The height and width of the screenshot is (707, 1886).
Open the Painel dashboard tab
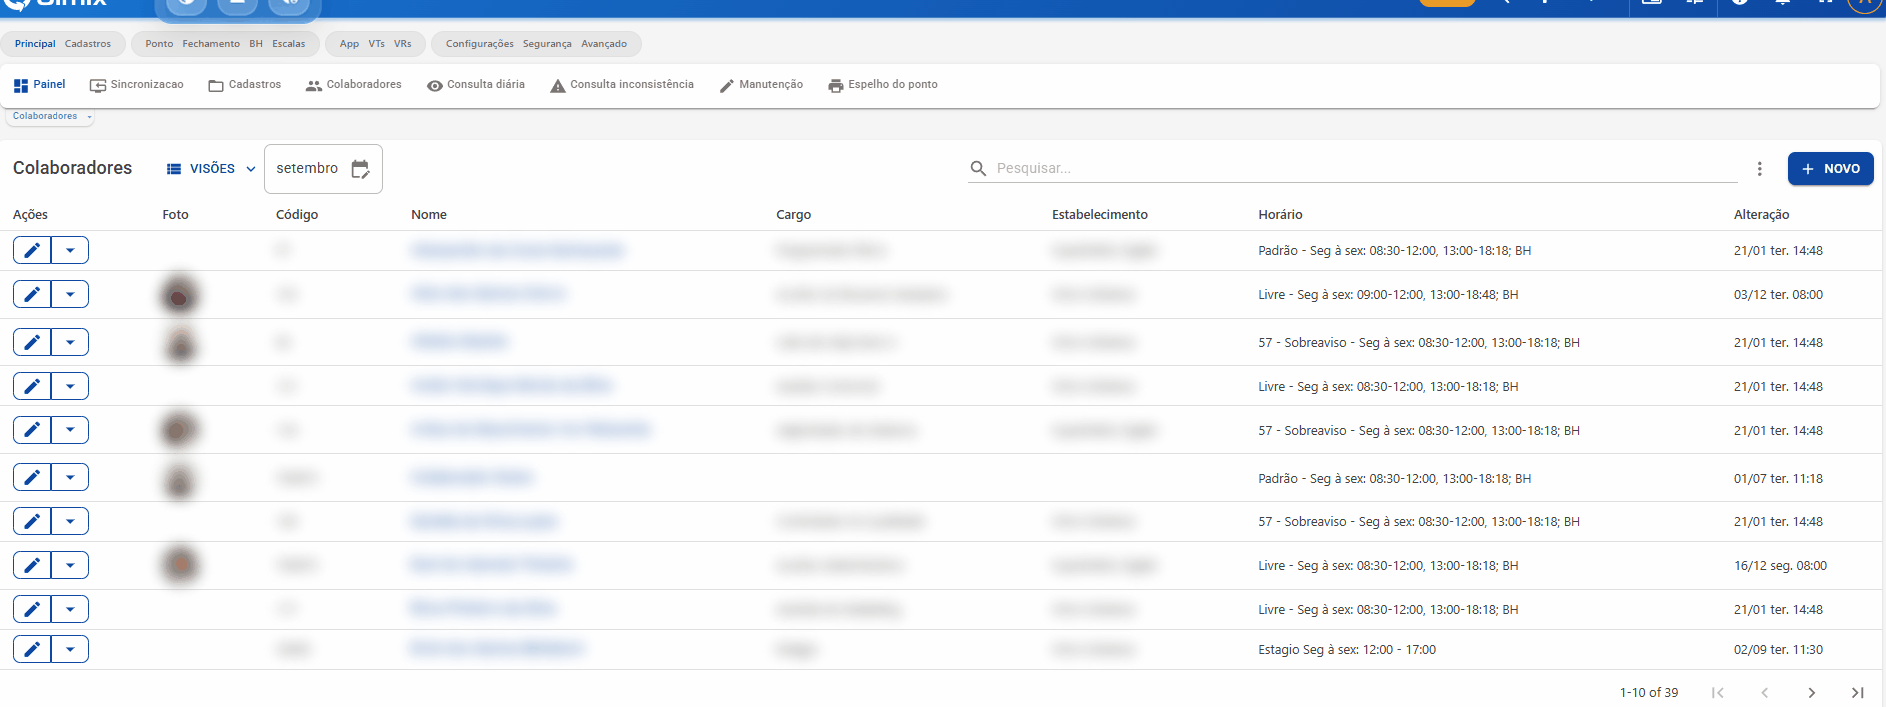click(x=39, y=85)
